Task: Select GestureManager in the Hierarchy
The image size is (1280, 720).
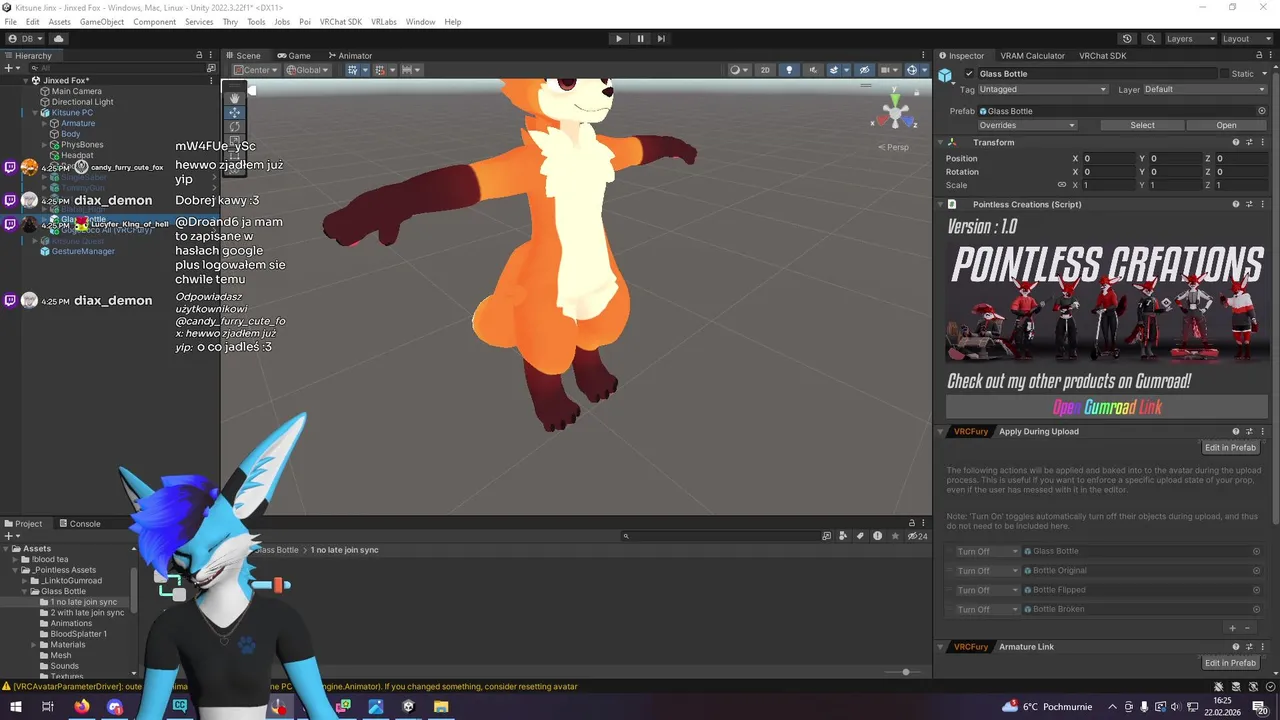Action: (x=83, y=252)
